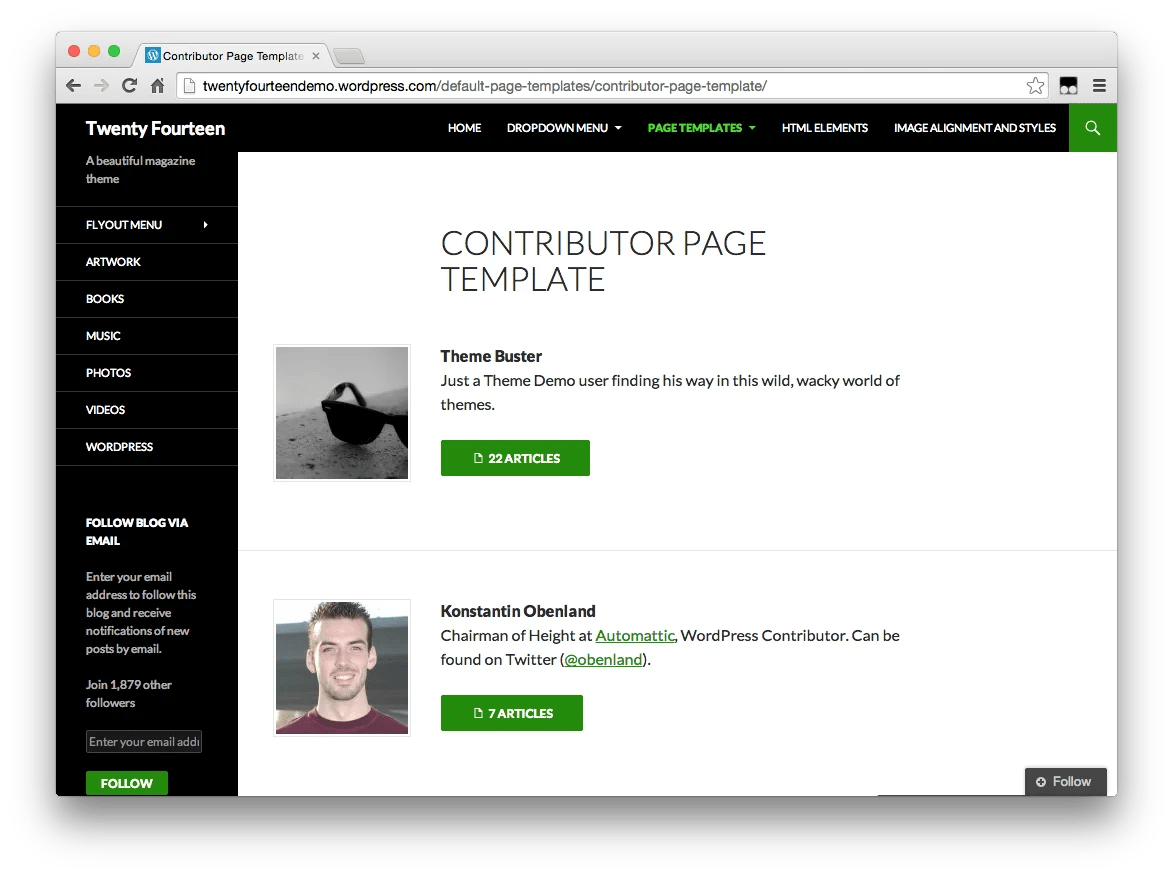The height and width of the screenshot is (876, 1173).
Task: Expand the PAGE TEMPLATES menu
Action: 702,128
